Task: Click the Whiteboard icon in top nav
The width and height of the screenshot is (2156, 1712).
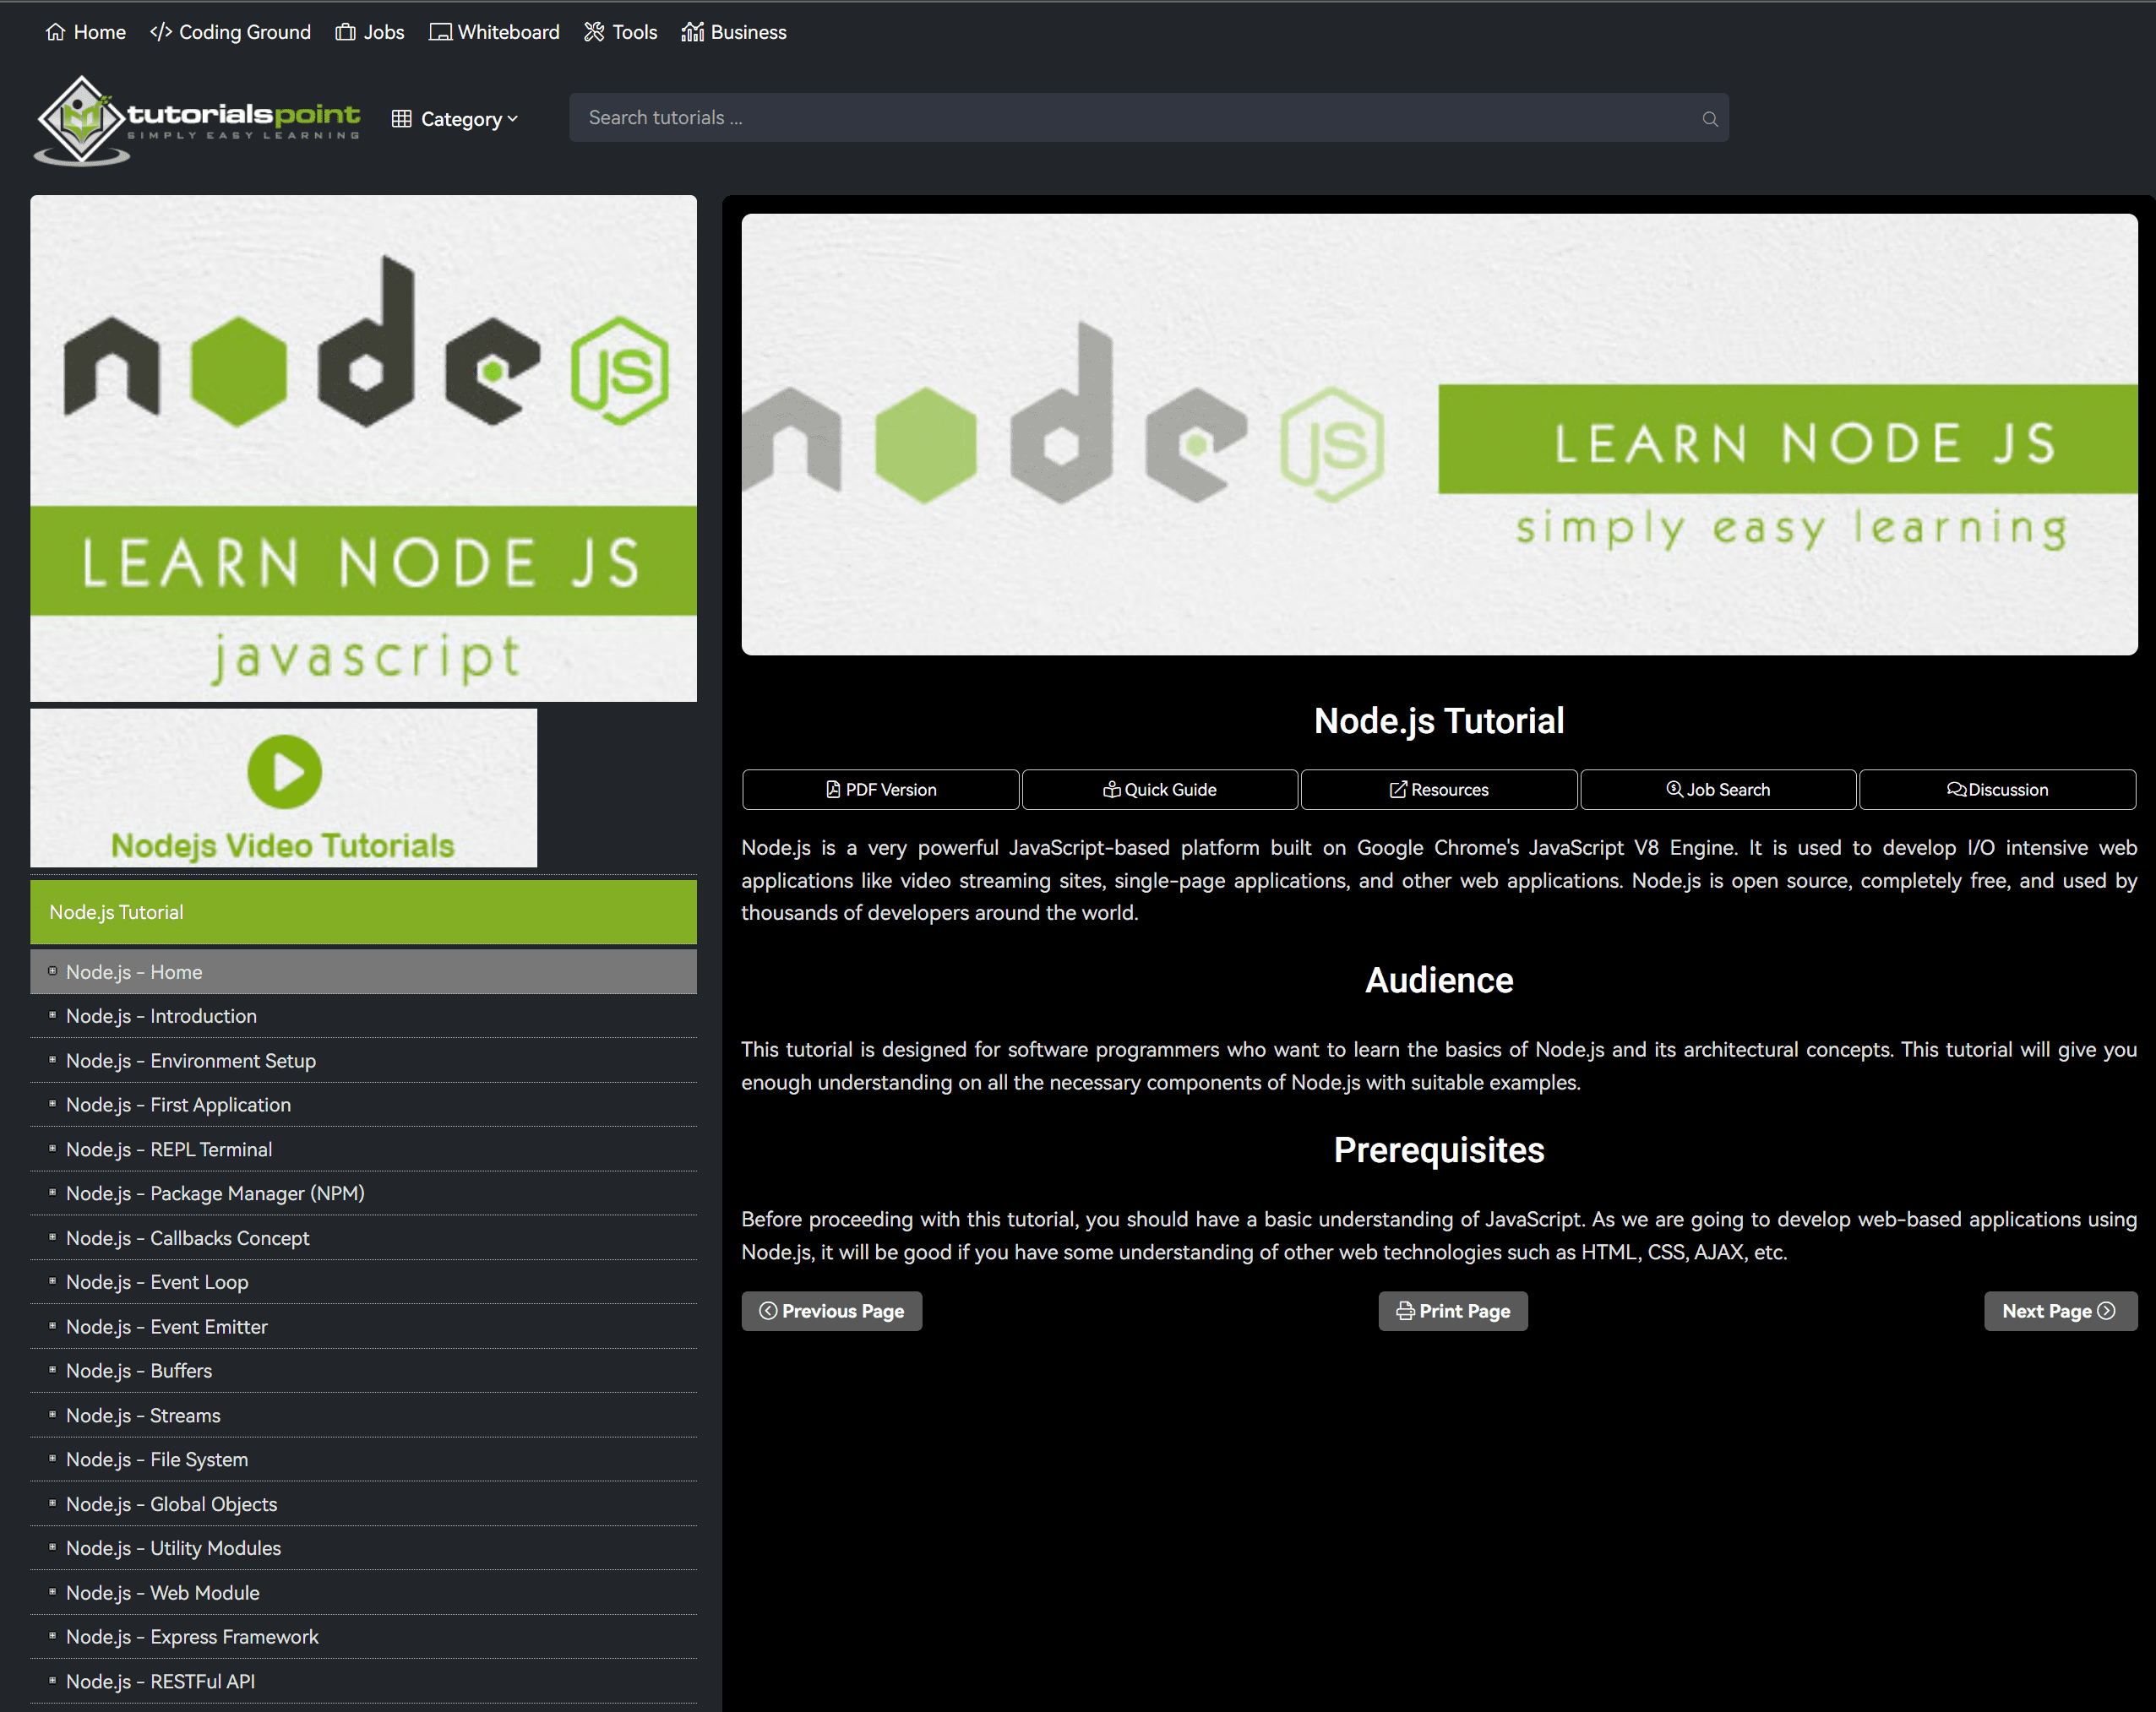Action: coord(439,32)
